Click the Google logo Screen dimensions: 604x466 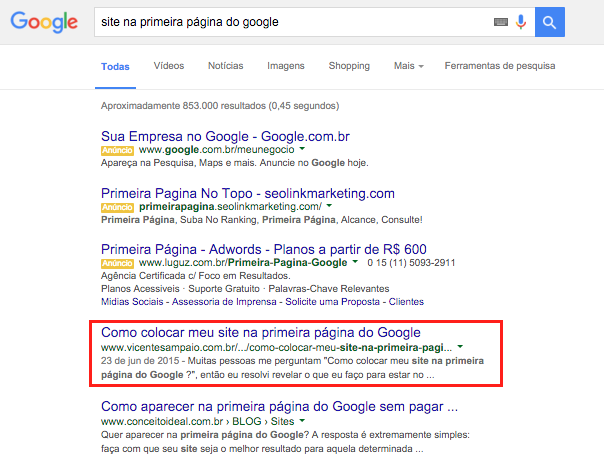pos(44,22)
